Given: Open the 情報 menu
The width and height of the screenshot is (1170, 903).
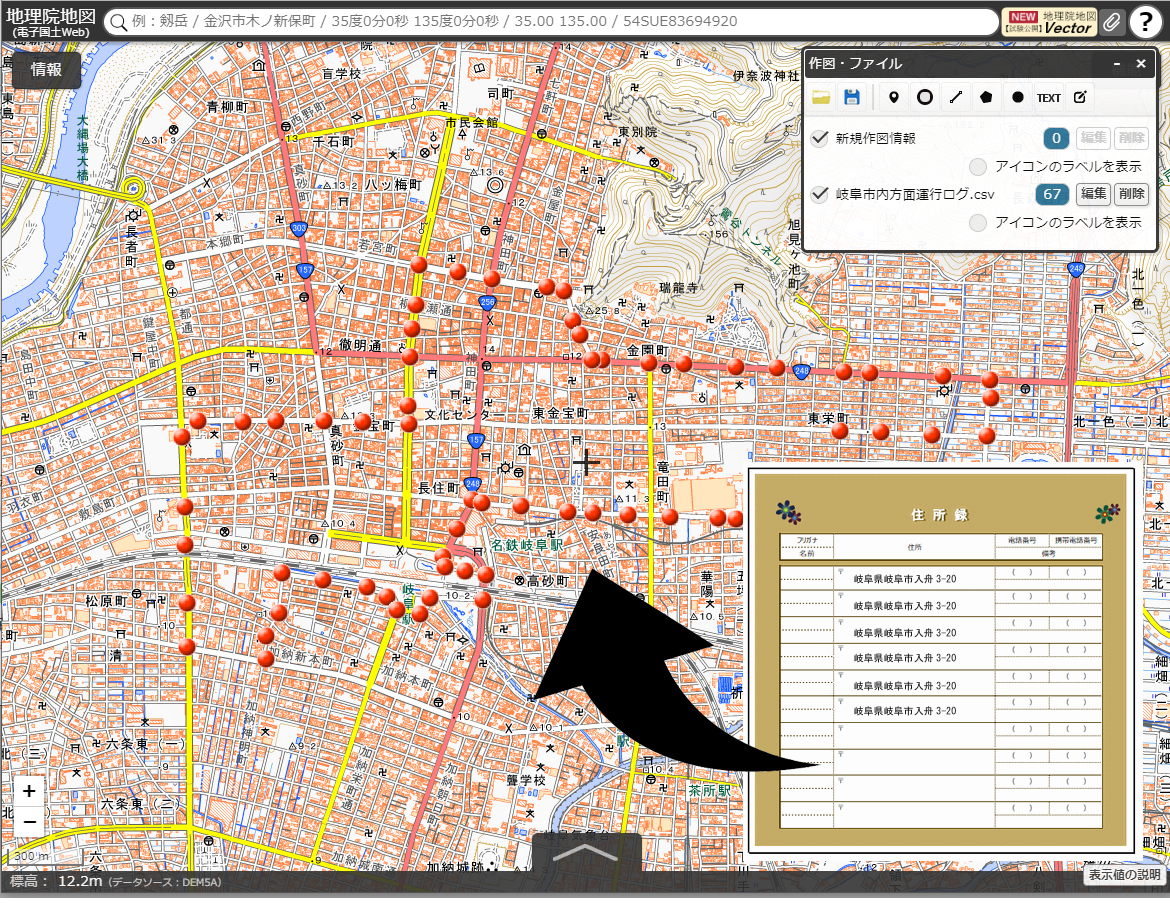Looking at the screenshot, I should point(46,69).
